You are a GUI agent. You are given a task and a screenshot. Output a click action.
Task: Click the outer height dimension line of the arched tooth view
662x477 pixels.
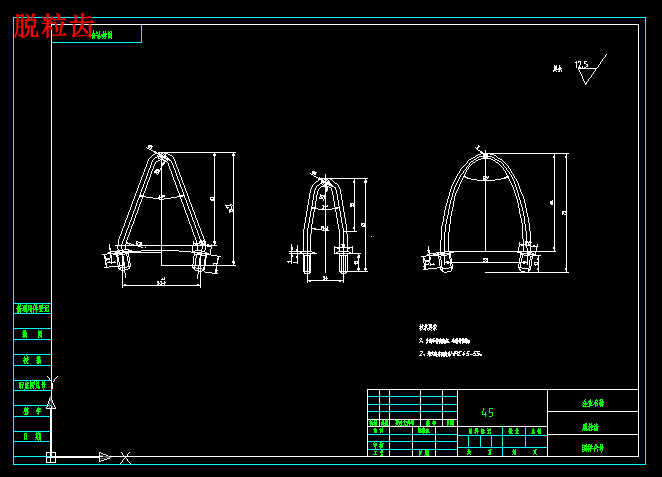(x=565, y=213)
